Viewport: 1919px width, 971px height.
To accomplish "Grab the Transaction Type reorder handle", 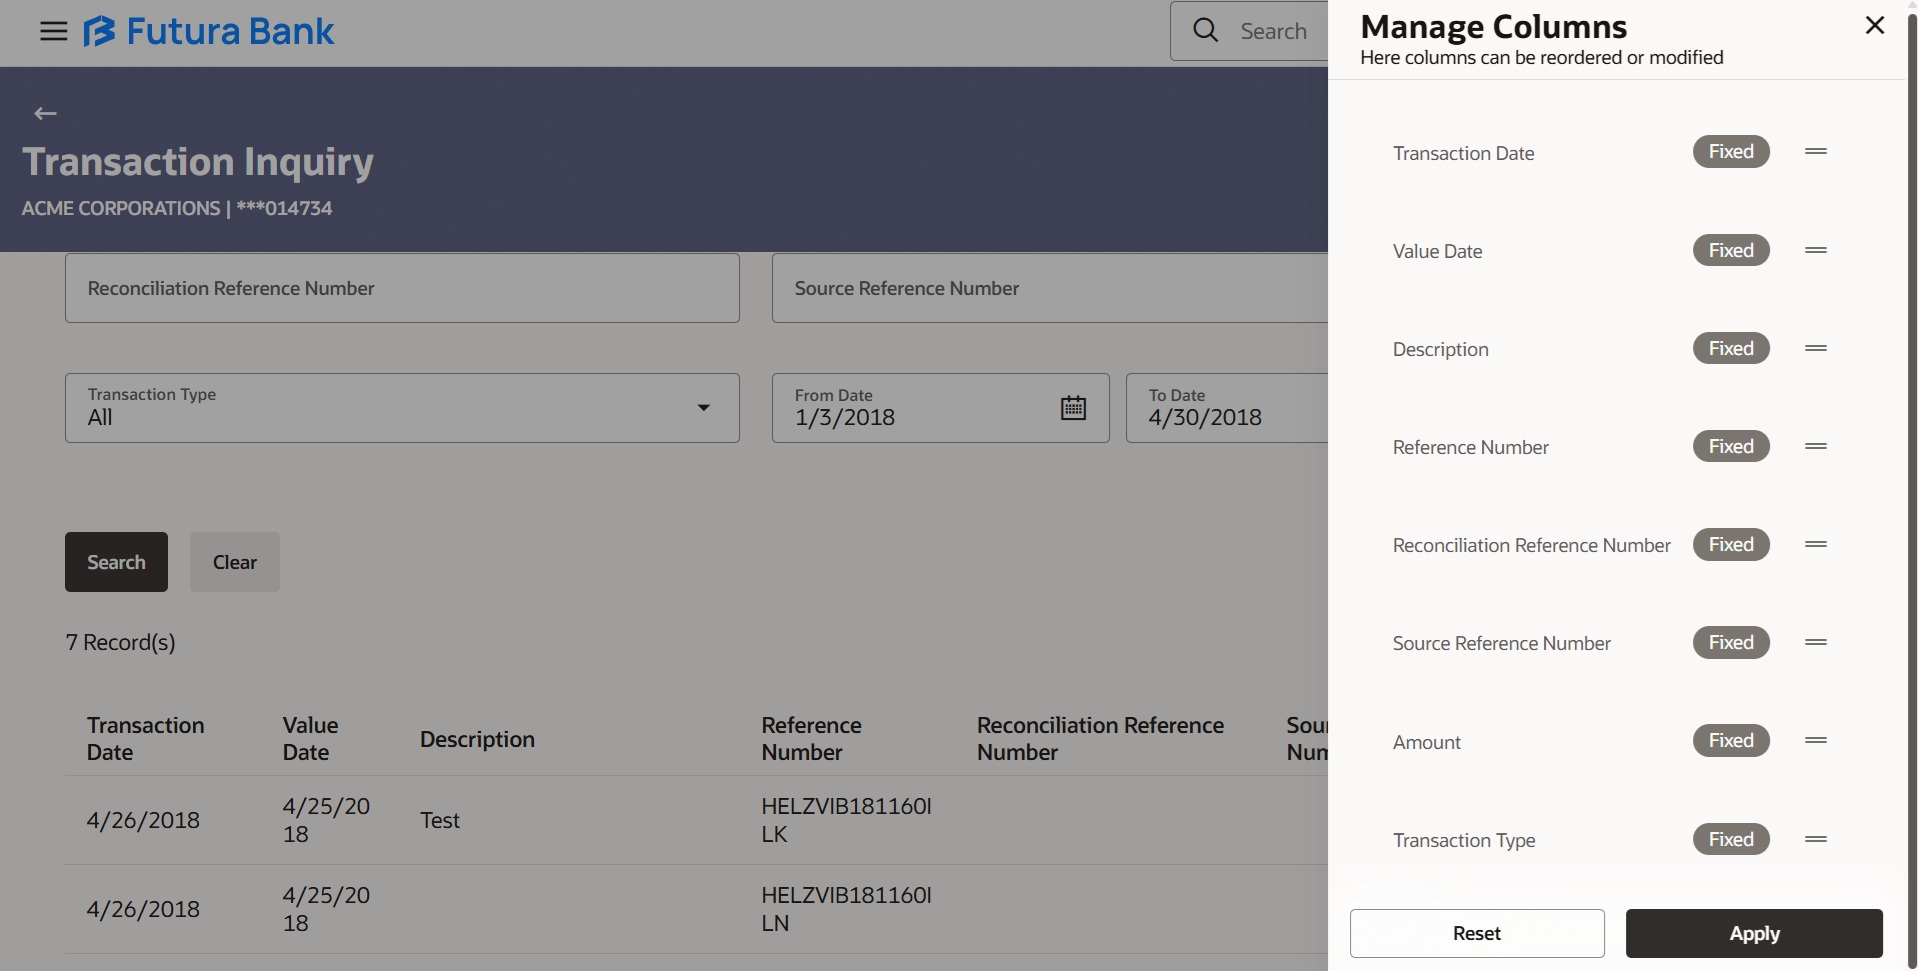I will [1816, 839].
